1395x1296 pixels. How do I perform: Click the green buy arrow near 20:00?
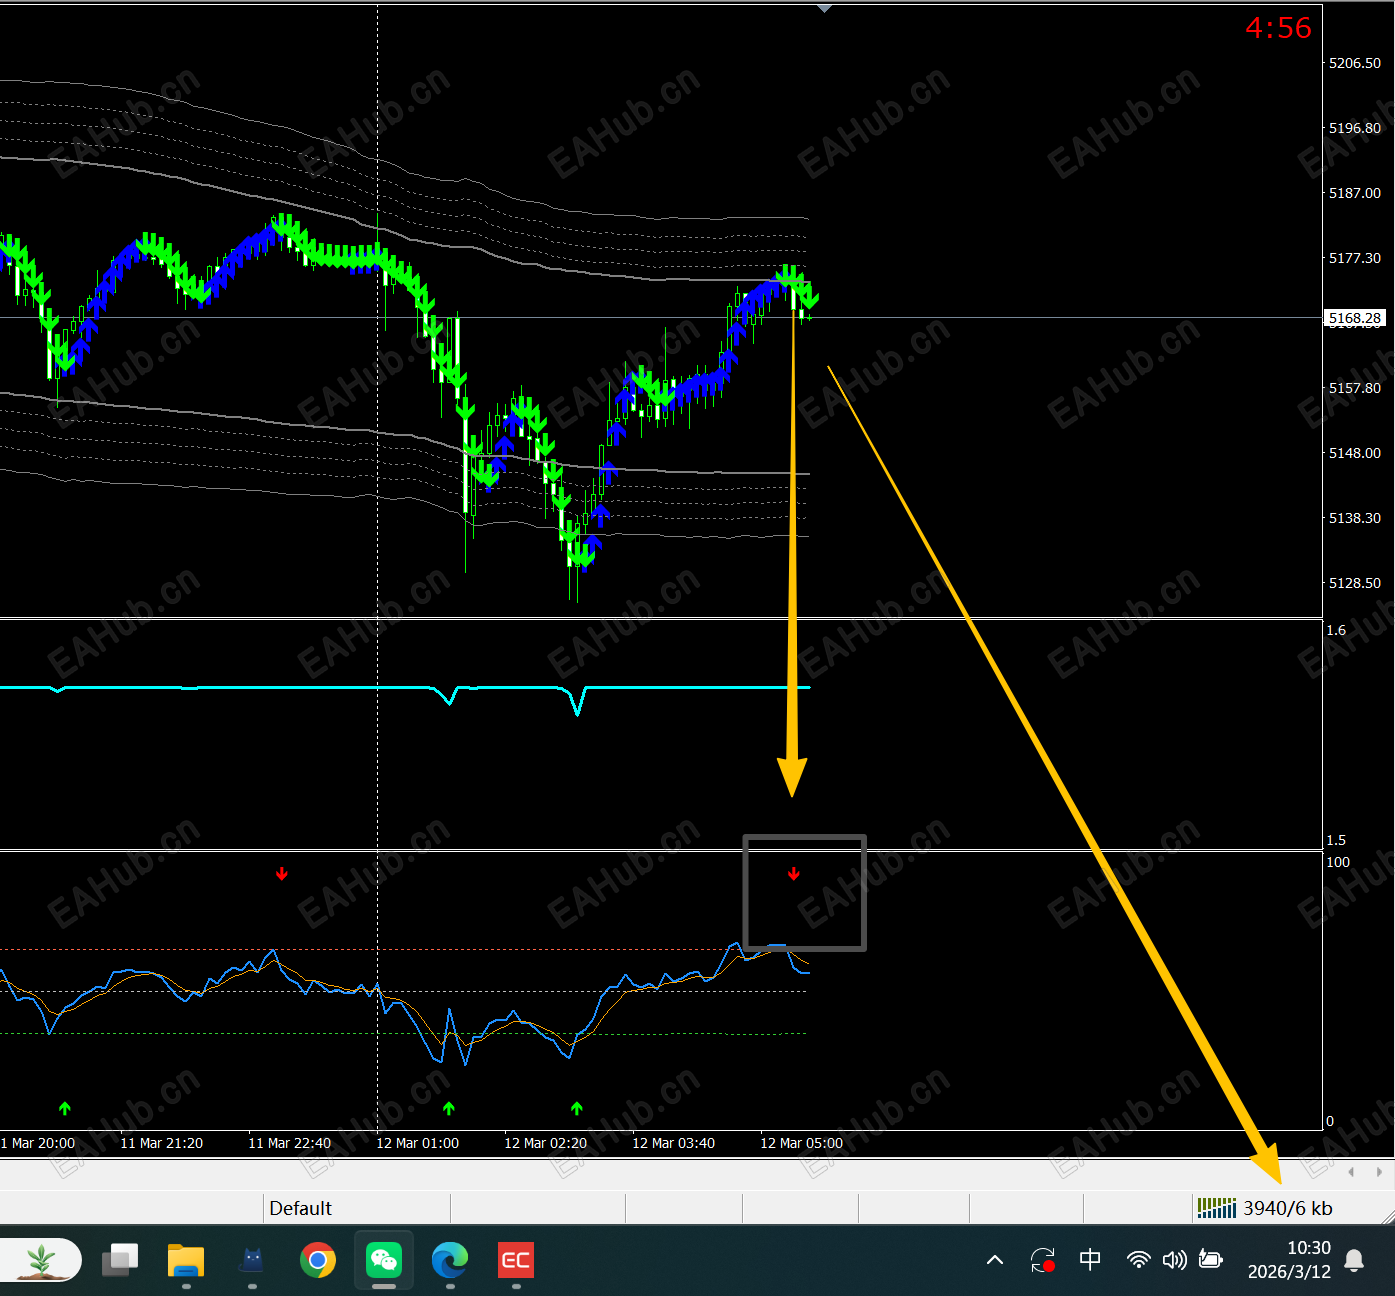point(65,1108)
